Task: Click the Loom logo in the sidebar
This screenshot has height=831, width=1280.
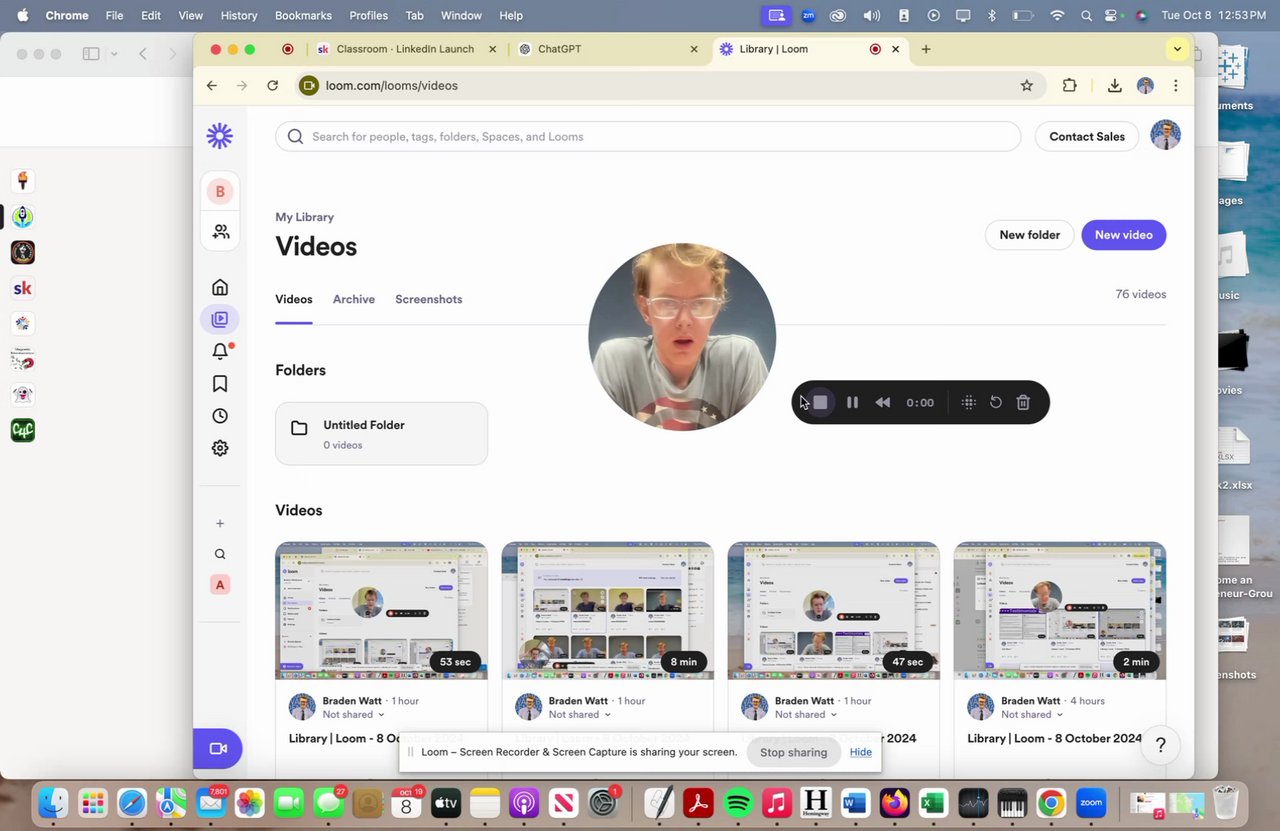Action: pyautogui.click(x=220, y=136)
